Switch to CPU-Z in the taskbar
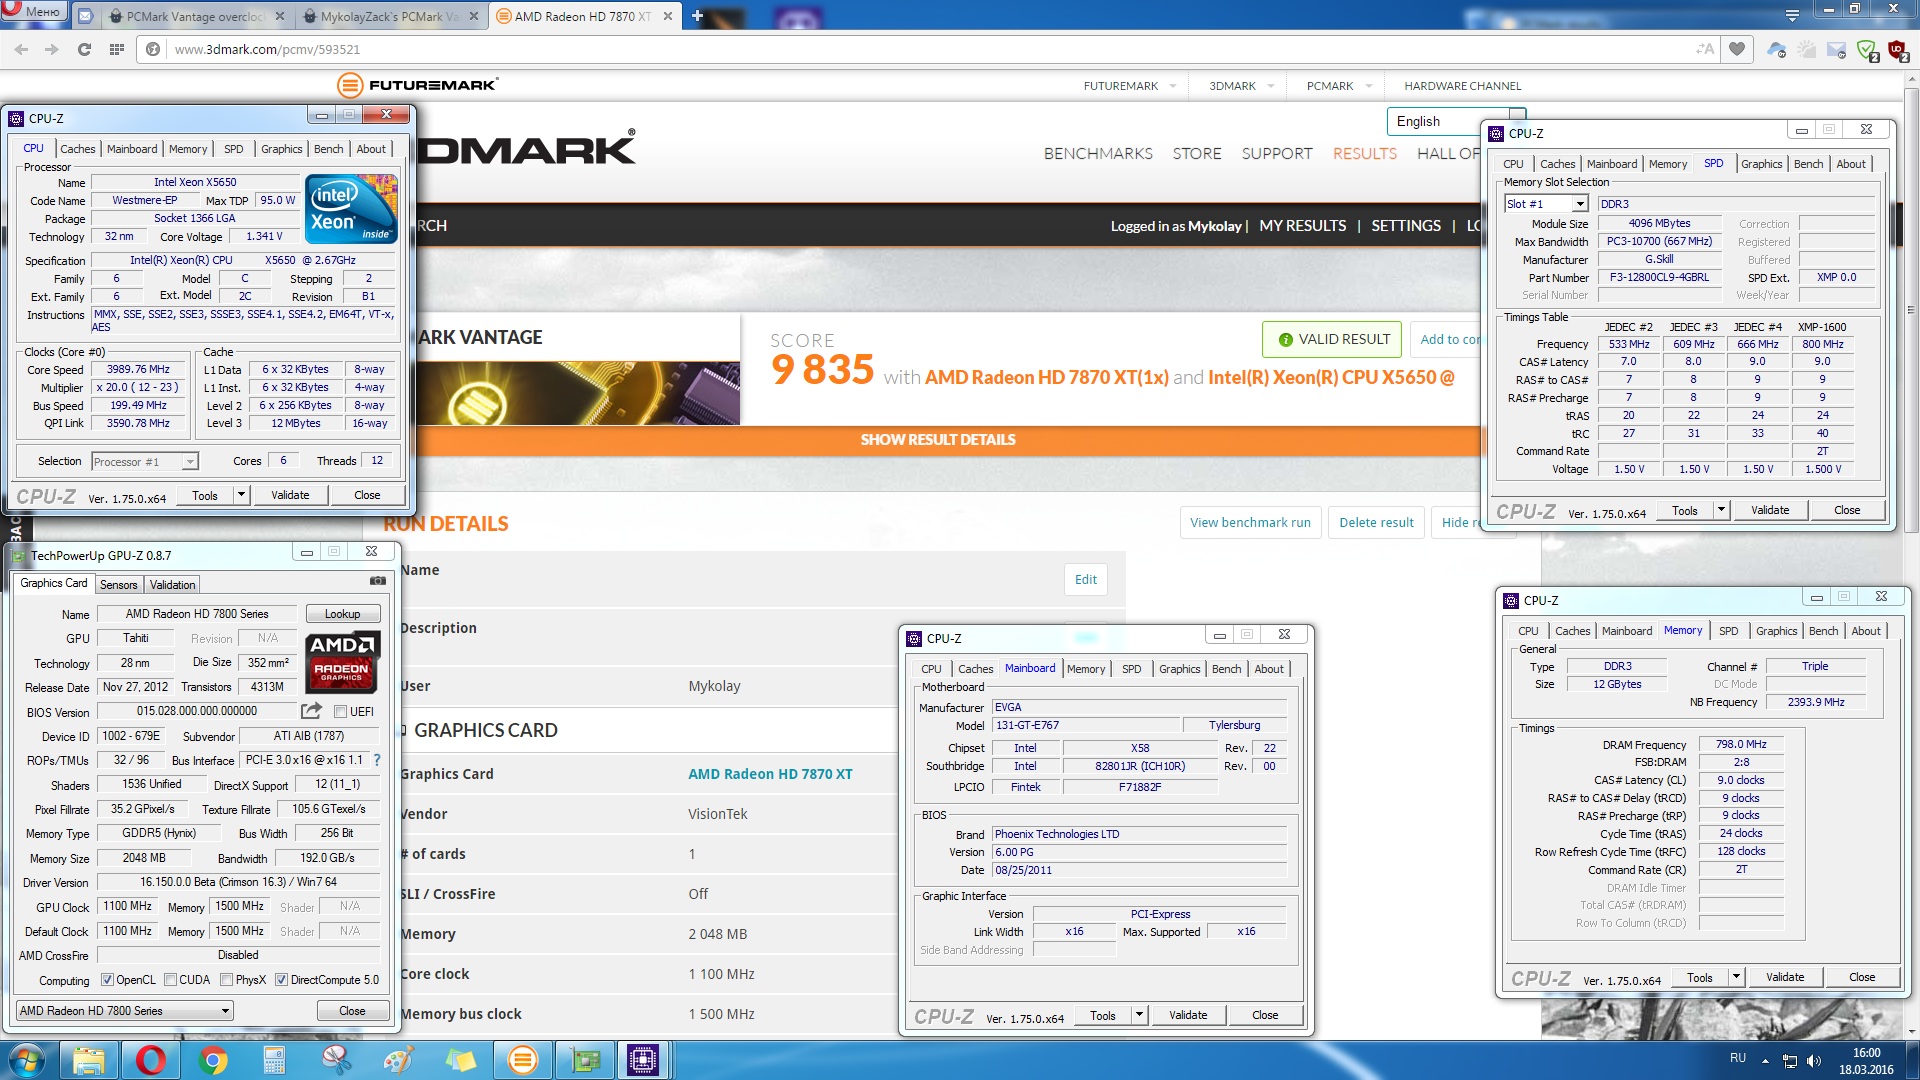 coord(643,1060)
